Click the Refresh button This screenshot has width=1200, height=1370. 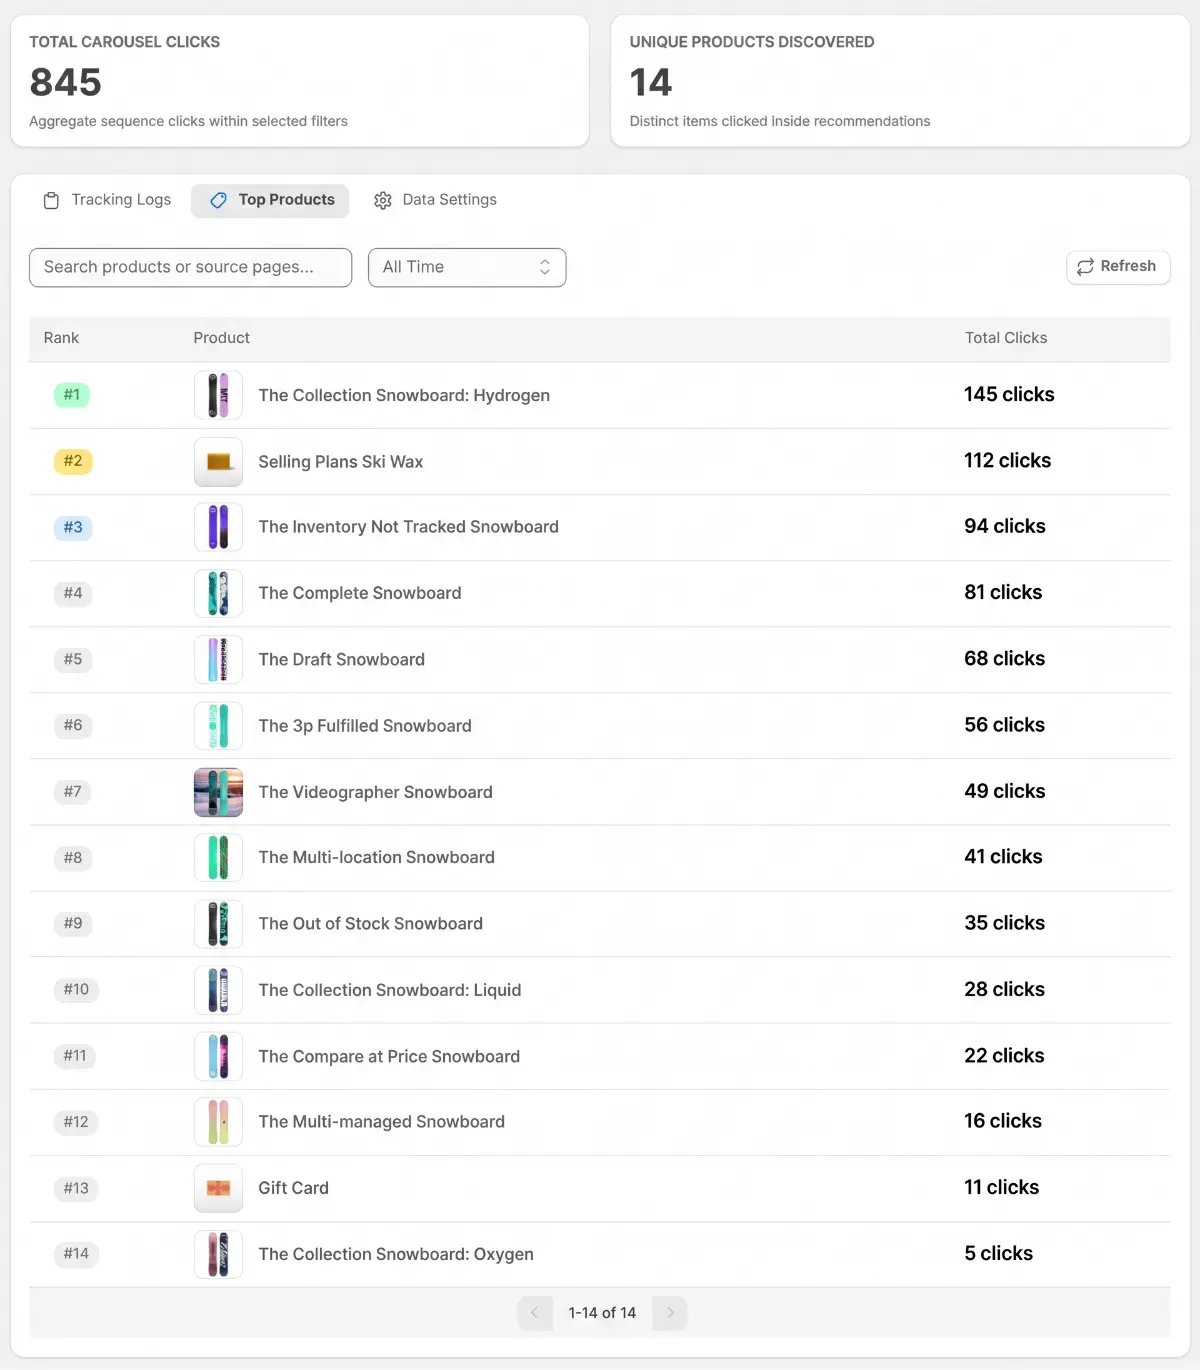click(x=1118, y=267)
